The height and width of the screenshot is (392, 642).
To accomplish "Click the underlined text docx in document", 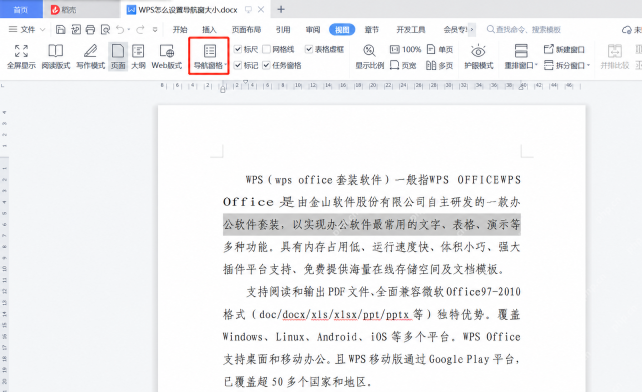I will tap(294, 315).
